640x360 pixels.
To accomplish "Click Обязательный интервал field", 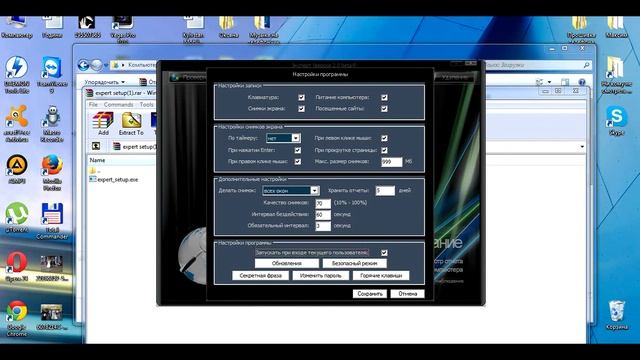I will (x=323, y=226).
